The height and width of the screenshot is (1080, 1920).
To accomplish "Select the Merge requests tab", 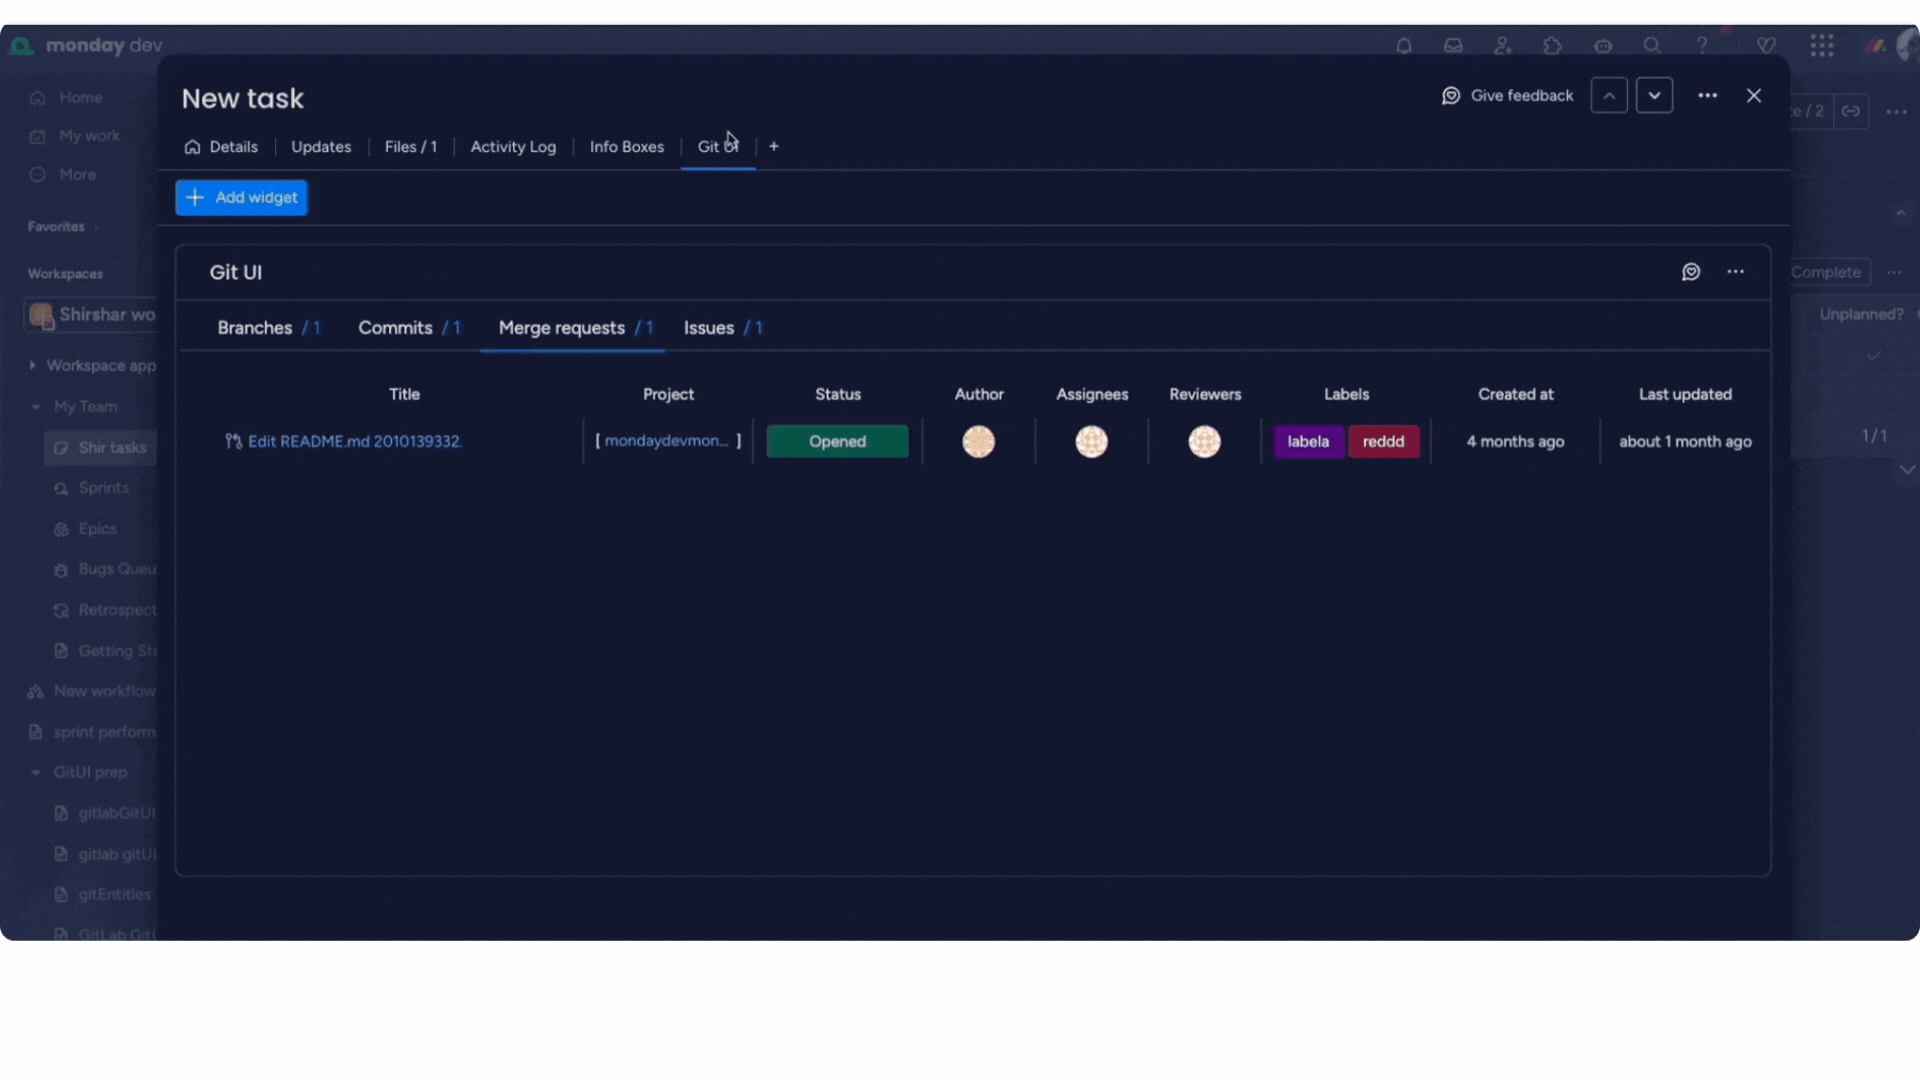I will point(575,328).
